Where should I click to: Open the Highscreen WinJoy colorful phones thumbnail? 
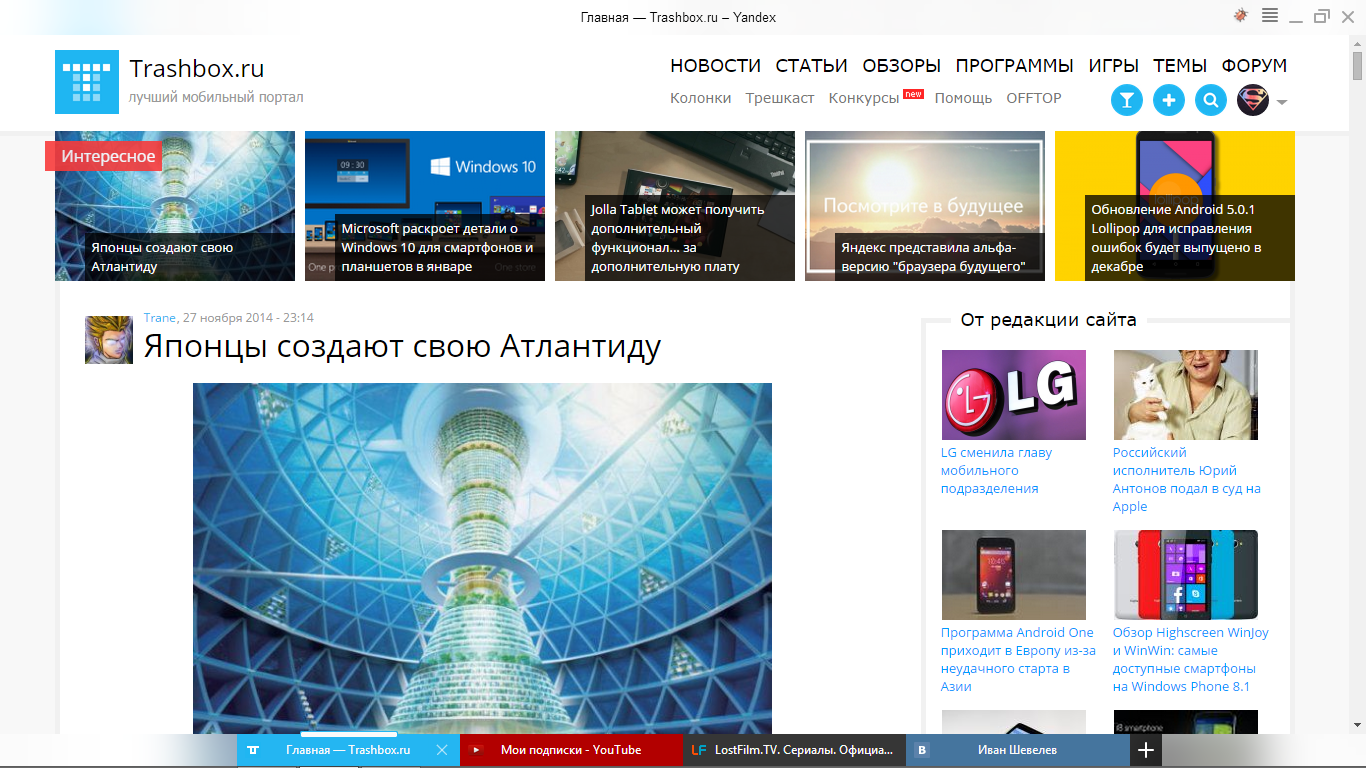(x=1185, y=575)
